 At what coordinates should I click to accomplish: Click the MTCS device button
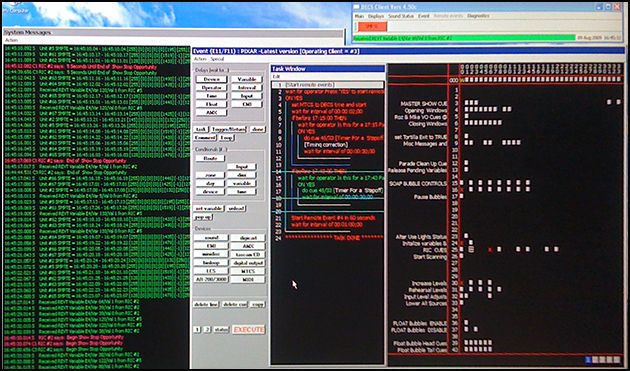(x=248, y=271)
